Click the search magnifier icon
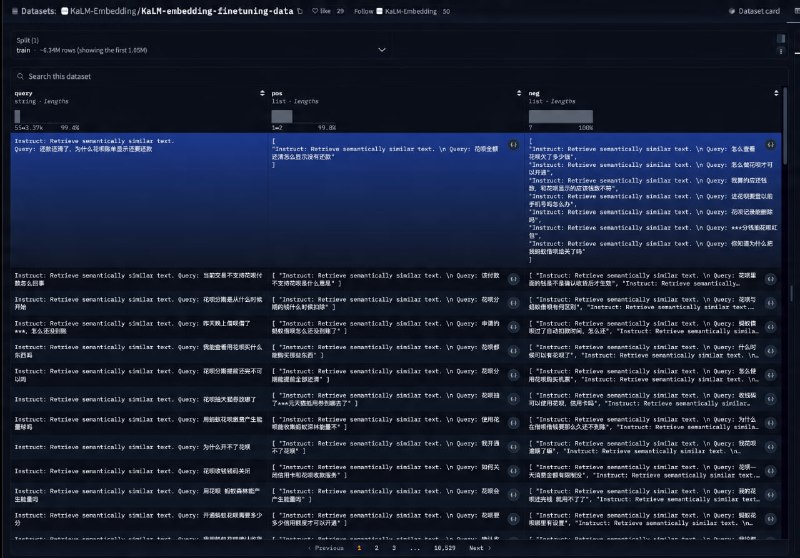This screenshot has width=800, height=558. pyautogui.click(x=20, y=77)
